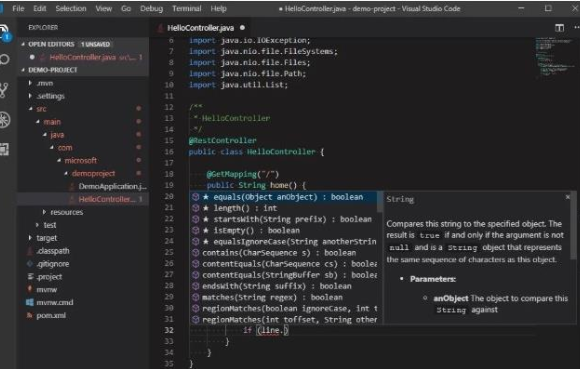The width and height of the screenshot is (580, 369).
Task: Open the Selection menu
Action: [71, 9]
